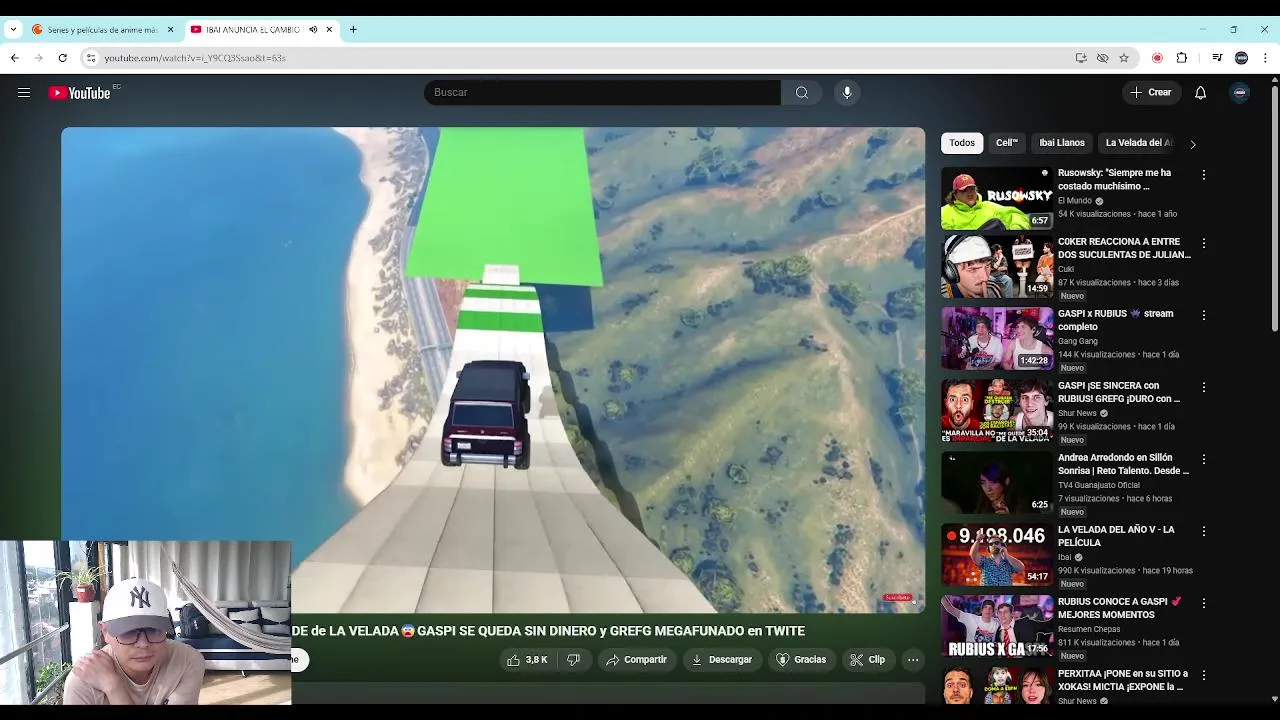Open options for LA VELADA DEL AÑO V
Viewport: 1280px width, 720px height.
tap(1204, 531)
